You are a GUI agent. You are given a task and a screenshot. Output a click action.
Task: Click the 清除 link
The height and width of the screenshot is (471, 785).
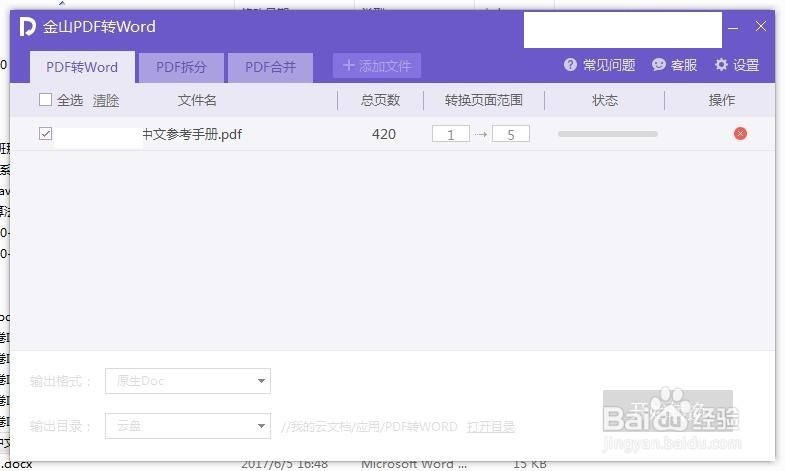click(x=106, y=101)
